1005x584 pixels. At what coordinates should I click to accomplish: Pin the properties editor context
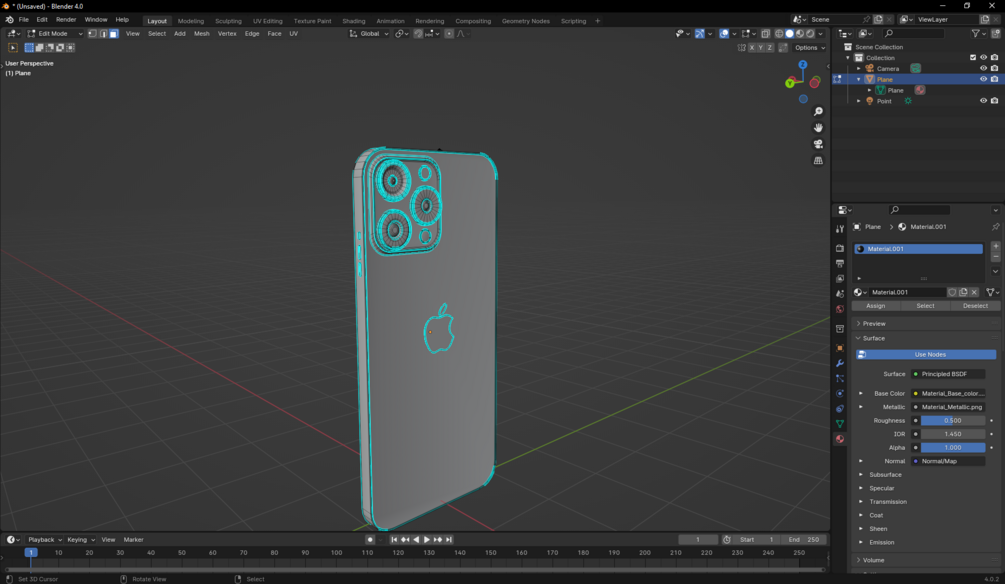(995, 227)
